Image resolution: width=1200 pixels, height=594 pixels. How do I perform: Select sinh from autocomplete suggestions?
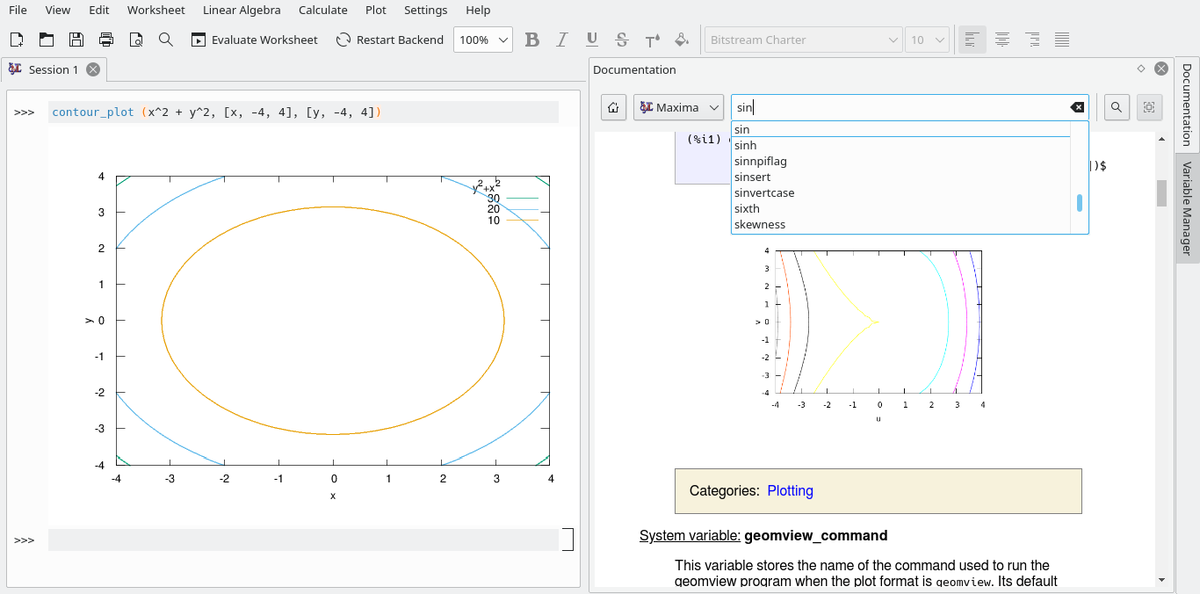click(746, 145)
